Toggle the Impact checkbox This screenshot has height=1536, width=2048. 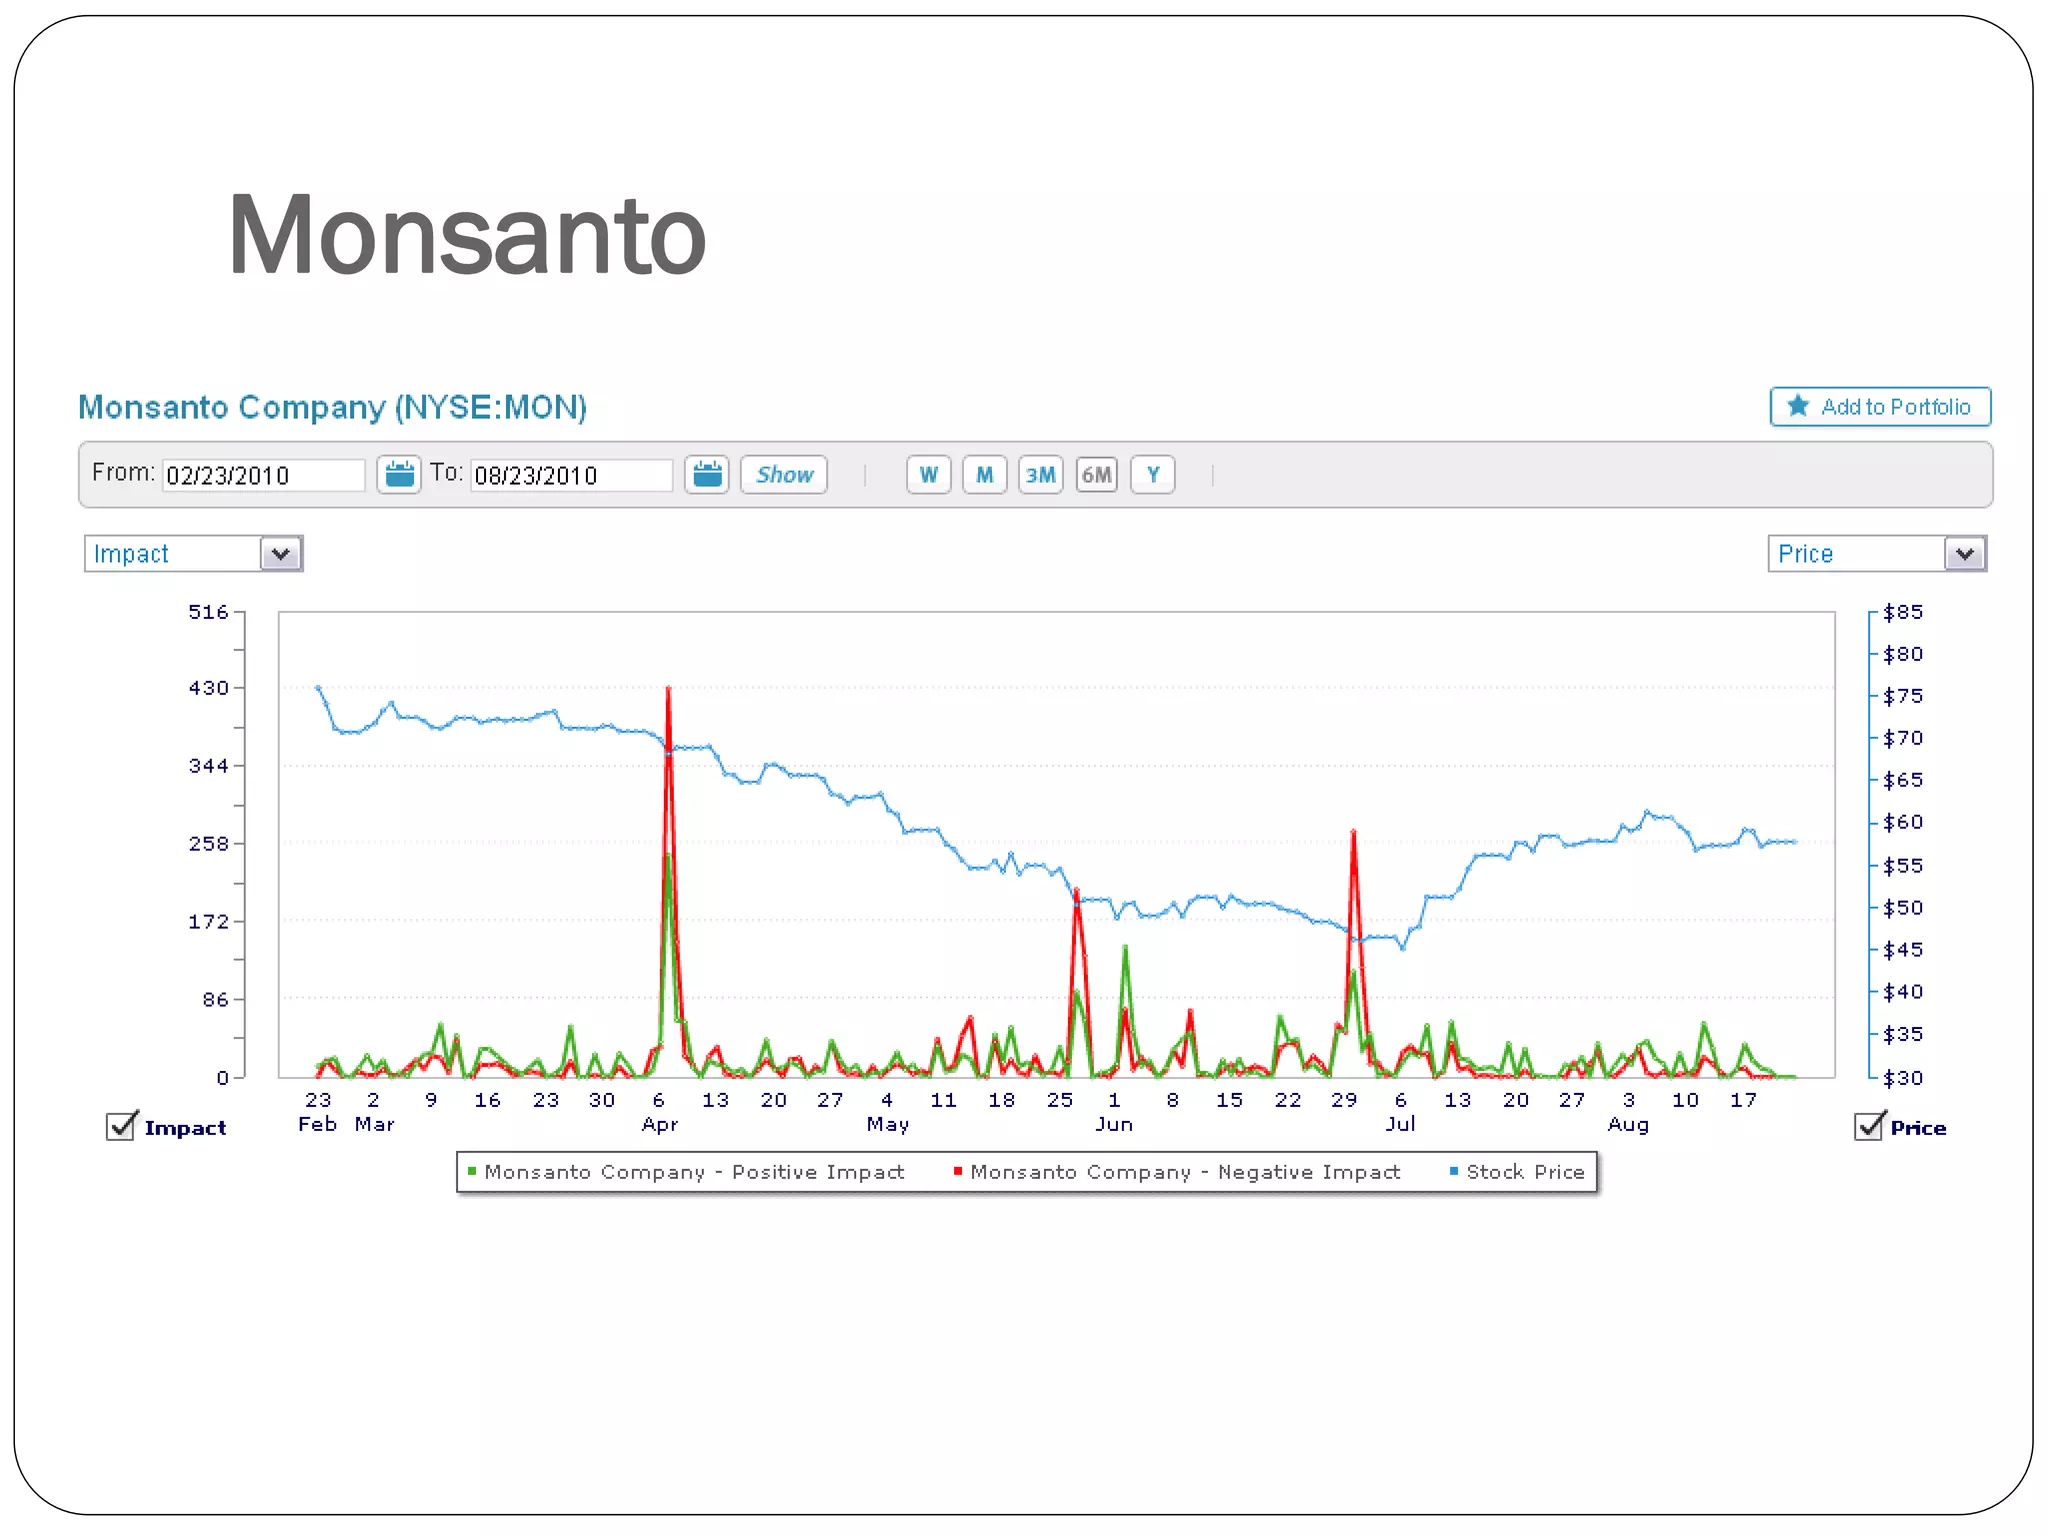[121, 1126]
